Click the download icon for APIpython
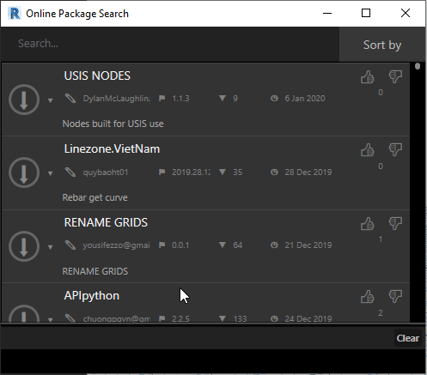Image resolution: width=427 pixels, height=375 pixels. point(24,313)
